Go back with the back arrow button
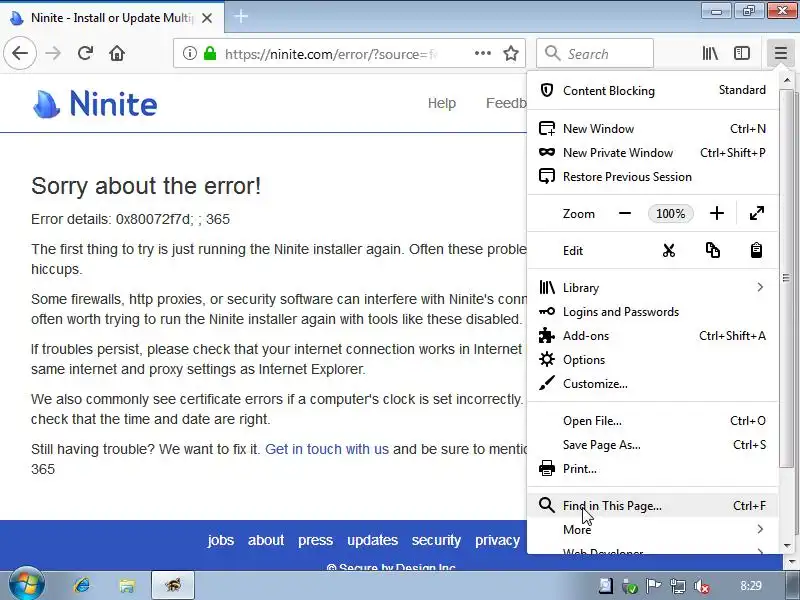 pos(20,53)
